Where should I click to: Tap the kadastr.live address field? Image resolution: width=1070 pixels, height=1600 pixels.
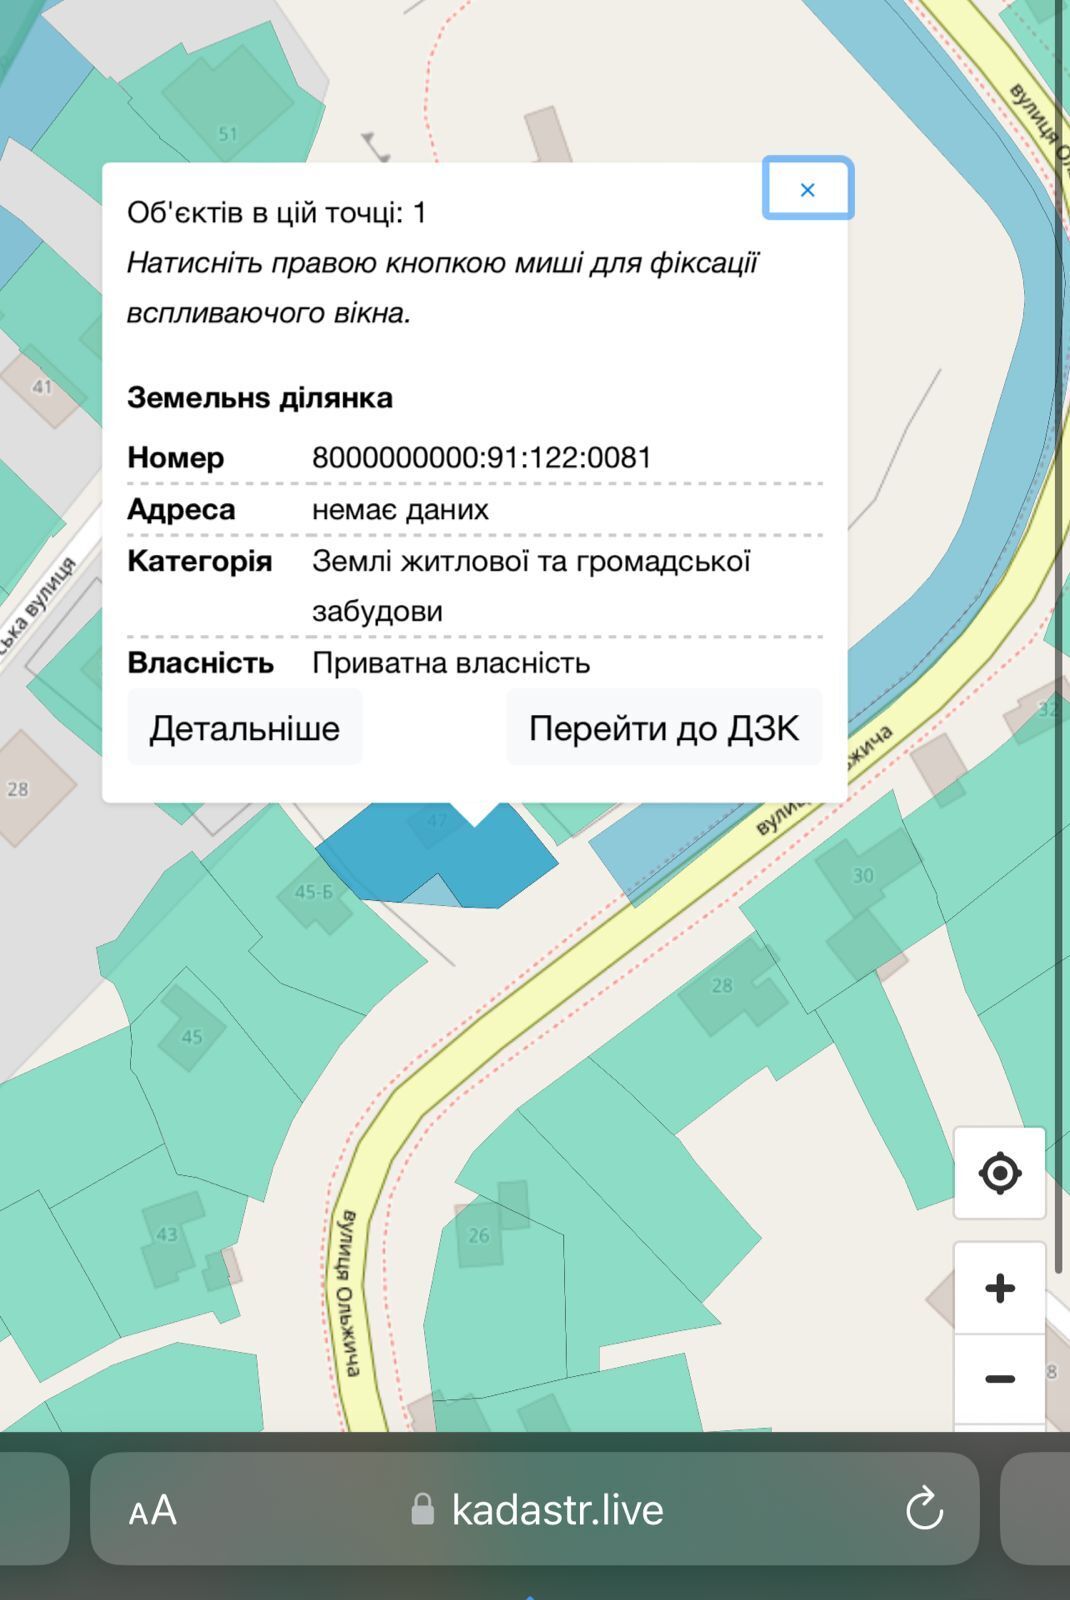pos(535,1509)
